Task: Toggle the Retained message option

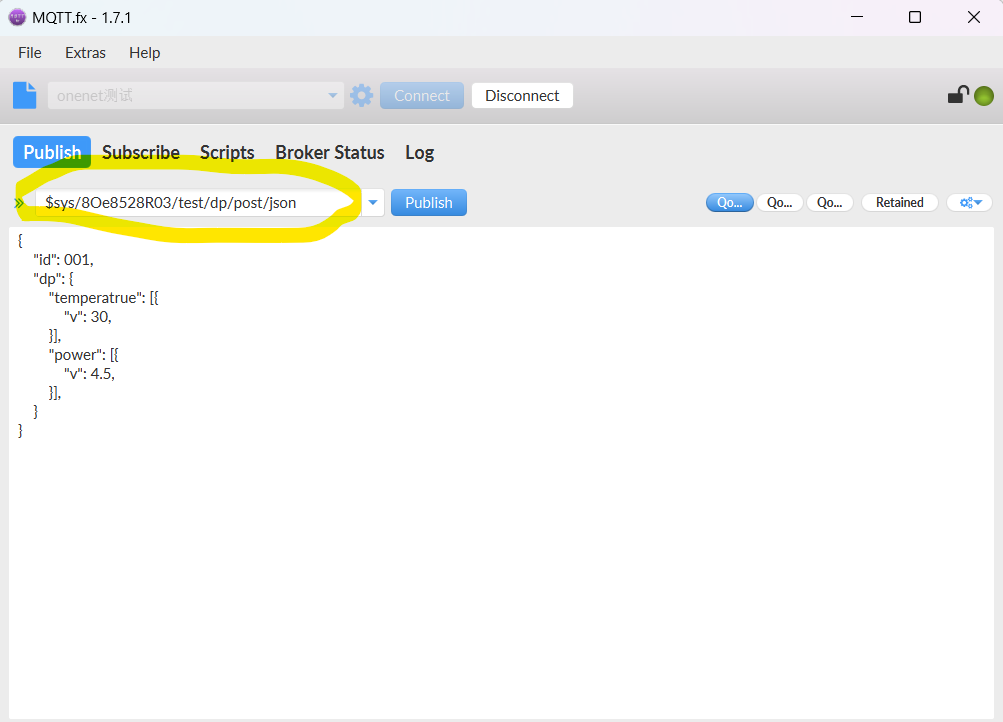Action: pos(899,203)
